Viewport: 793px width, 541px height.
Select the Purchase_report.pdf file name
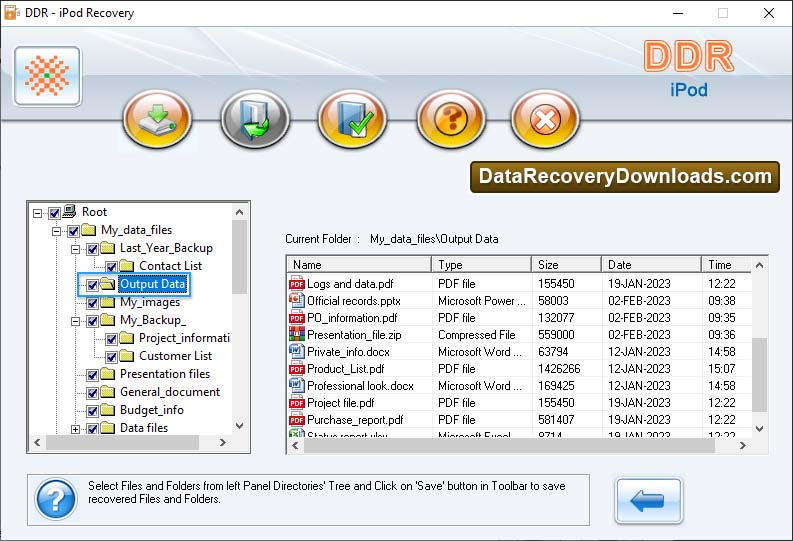pos(355,420)
